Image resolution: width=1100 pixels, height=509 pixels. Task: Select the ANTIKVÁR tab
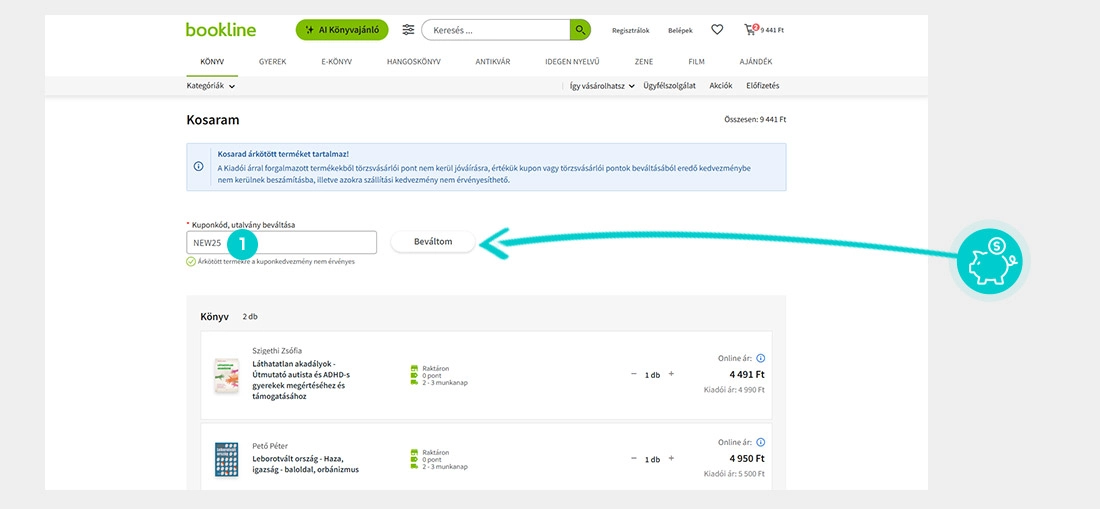493,62
